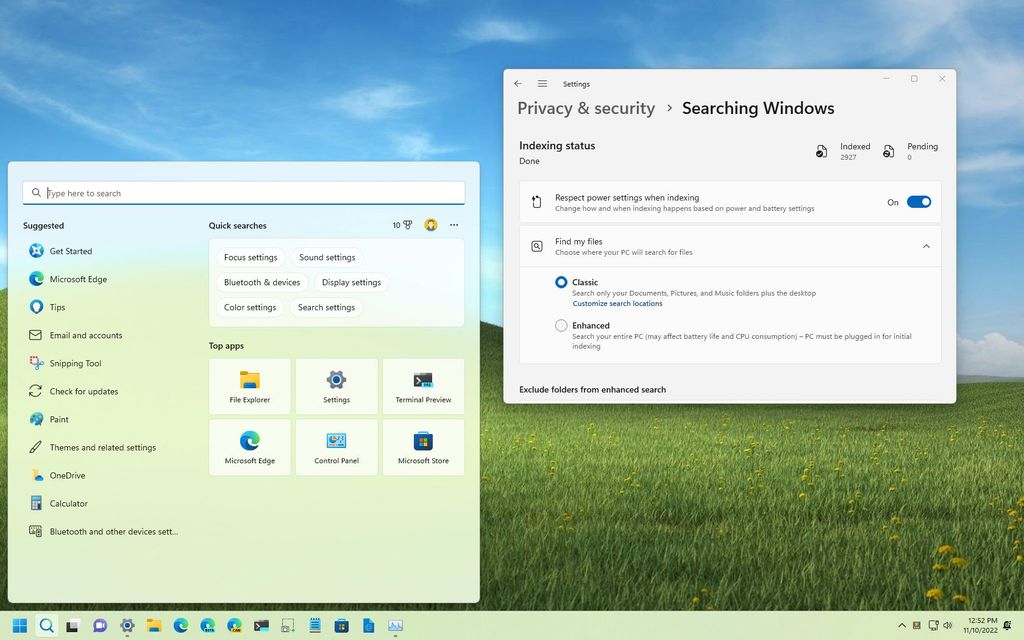Viewport: 1024px width, 640px height.
Task: Choose Enhanced search for your entire PC
Action: [562, 325]
